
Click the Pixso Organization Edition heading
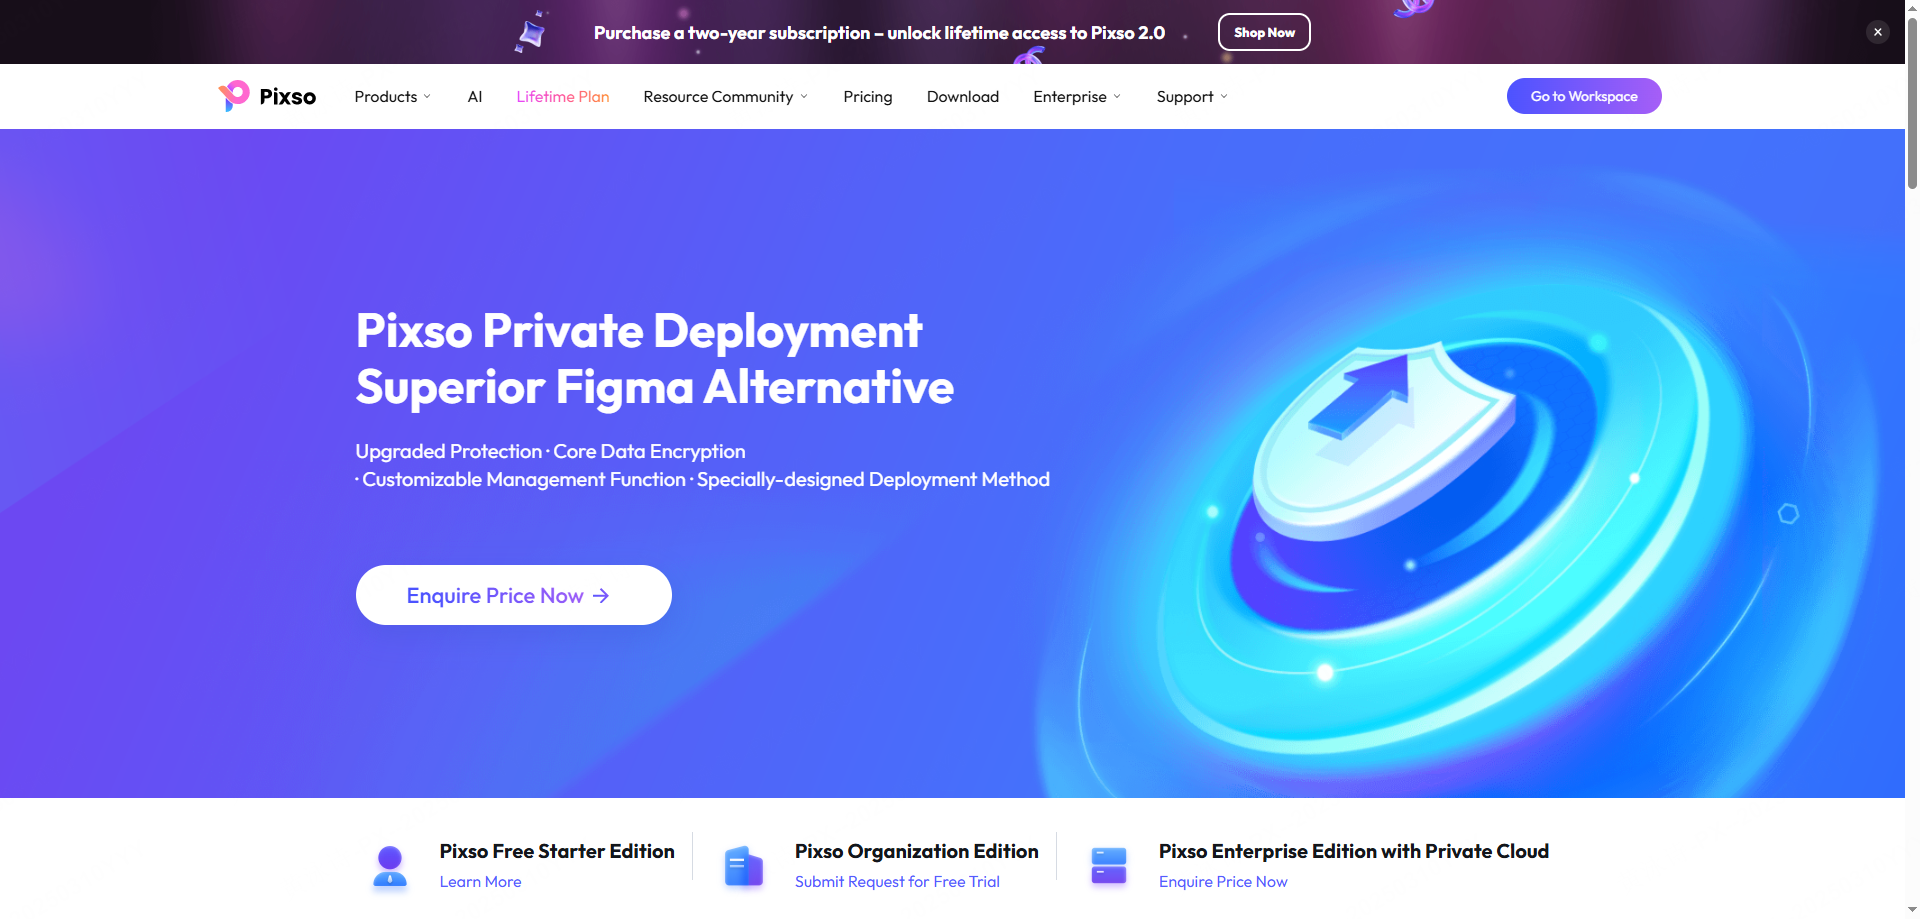(916, 851)
